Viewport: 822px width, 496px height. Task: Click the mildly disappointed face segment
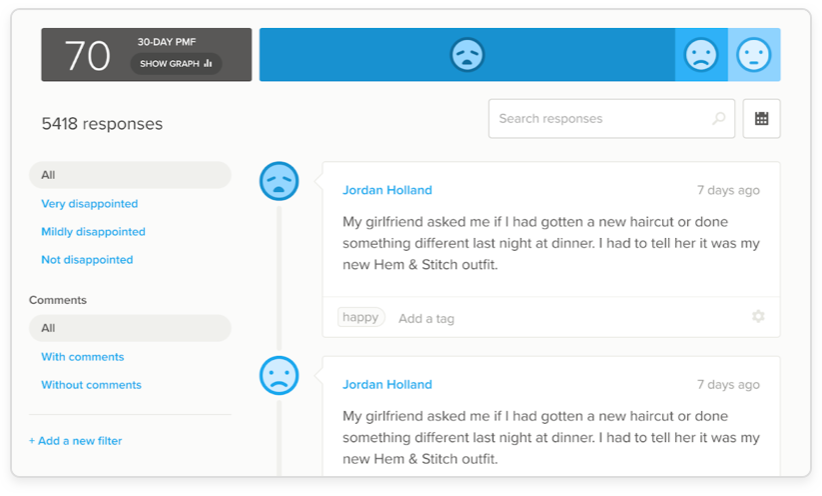701,54
